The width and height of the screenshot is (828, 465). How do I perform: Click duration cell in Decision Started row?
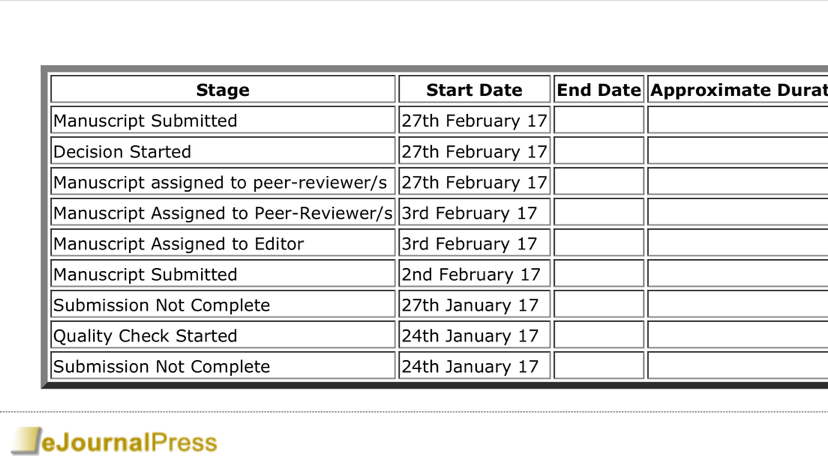pyautogui.click(x=738, y=152)
